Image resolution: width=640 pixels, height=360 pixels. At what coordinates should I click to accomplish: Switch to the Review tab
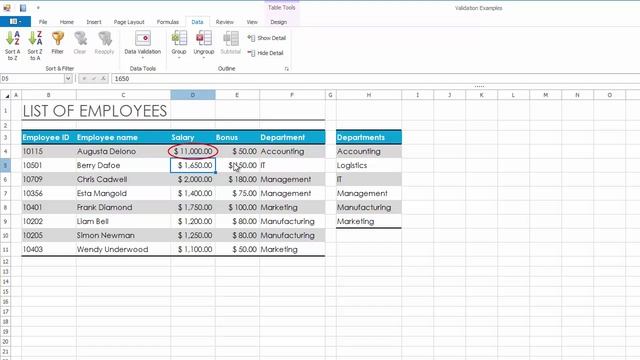pos(224,22)
